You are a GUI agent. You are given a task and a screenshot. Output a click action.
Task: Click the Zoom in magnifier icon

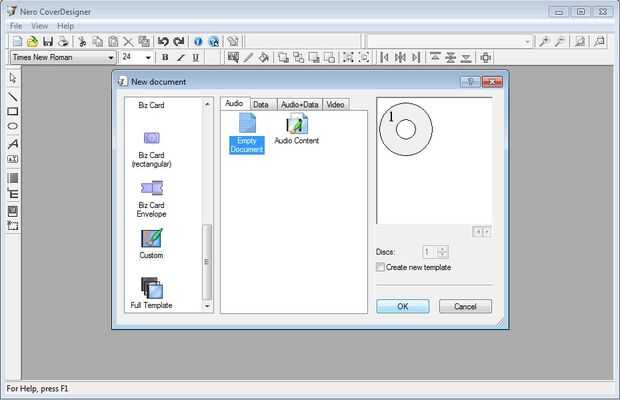coord(544,41)
